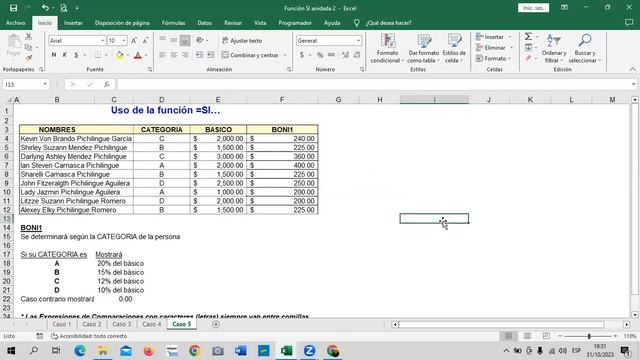Increase the indent

[210, 55]
